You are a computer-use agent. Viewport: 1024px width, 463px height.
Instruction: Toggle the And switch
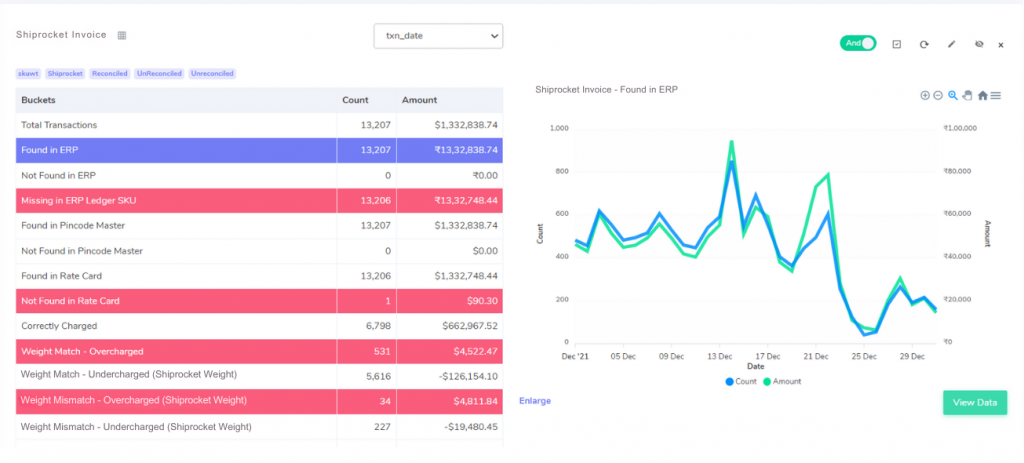coord(858,43)
